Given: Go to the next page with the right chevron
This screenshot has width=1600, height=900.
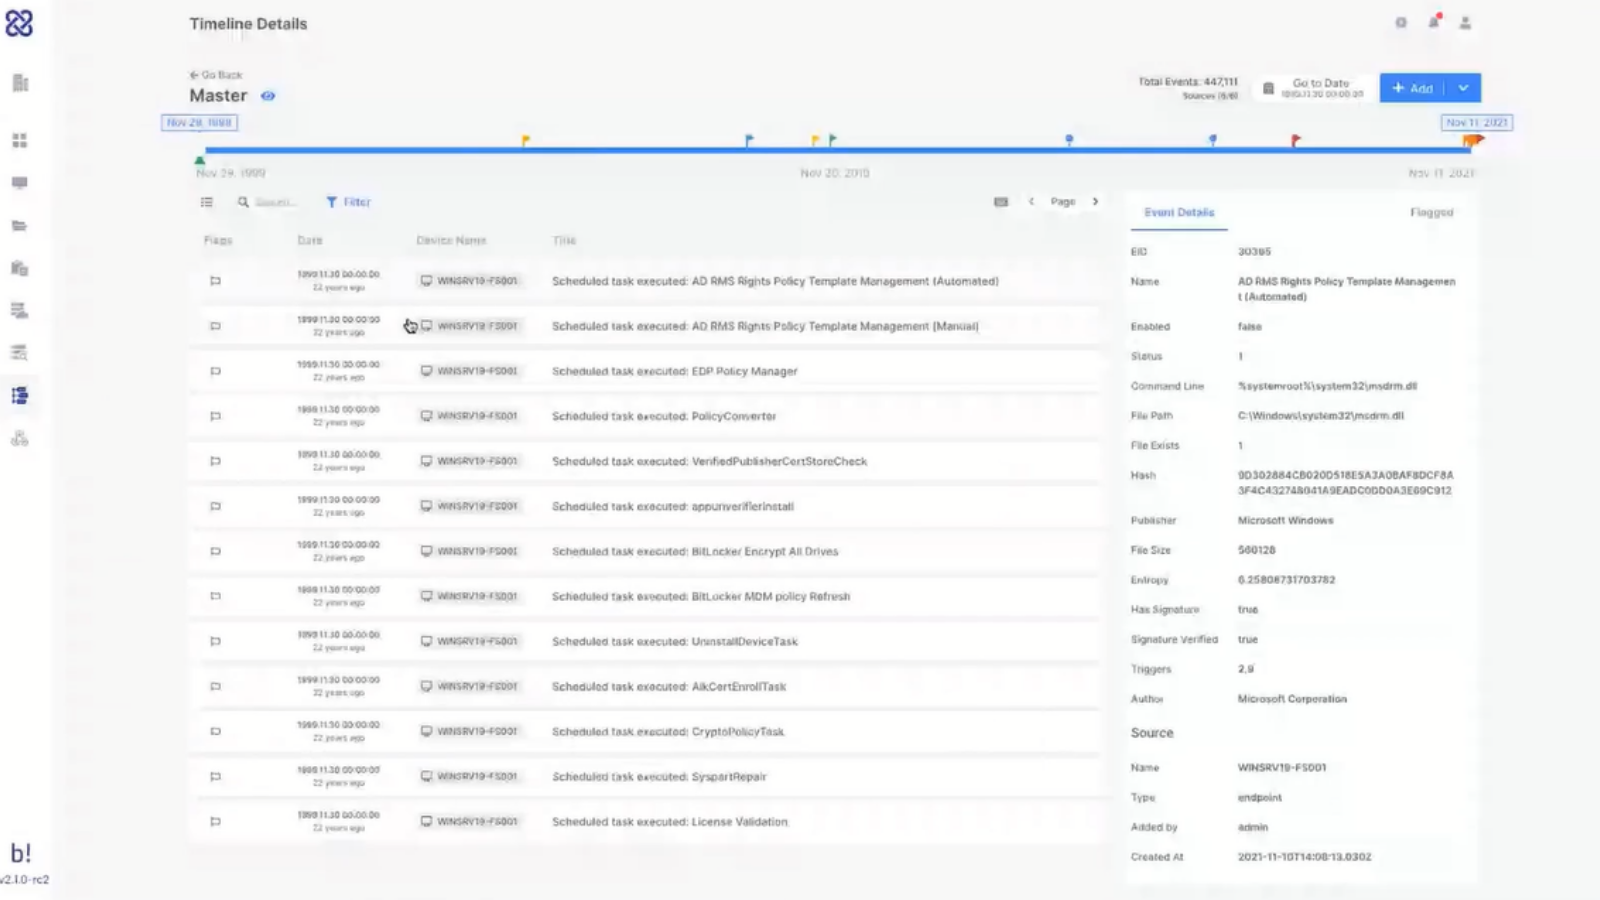Looking at the screenshot, I should (x=1096, y=202).
